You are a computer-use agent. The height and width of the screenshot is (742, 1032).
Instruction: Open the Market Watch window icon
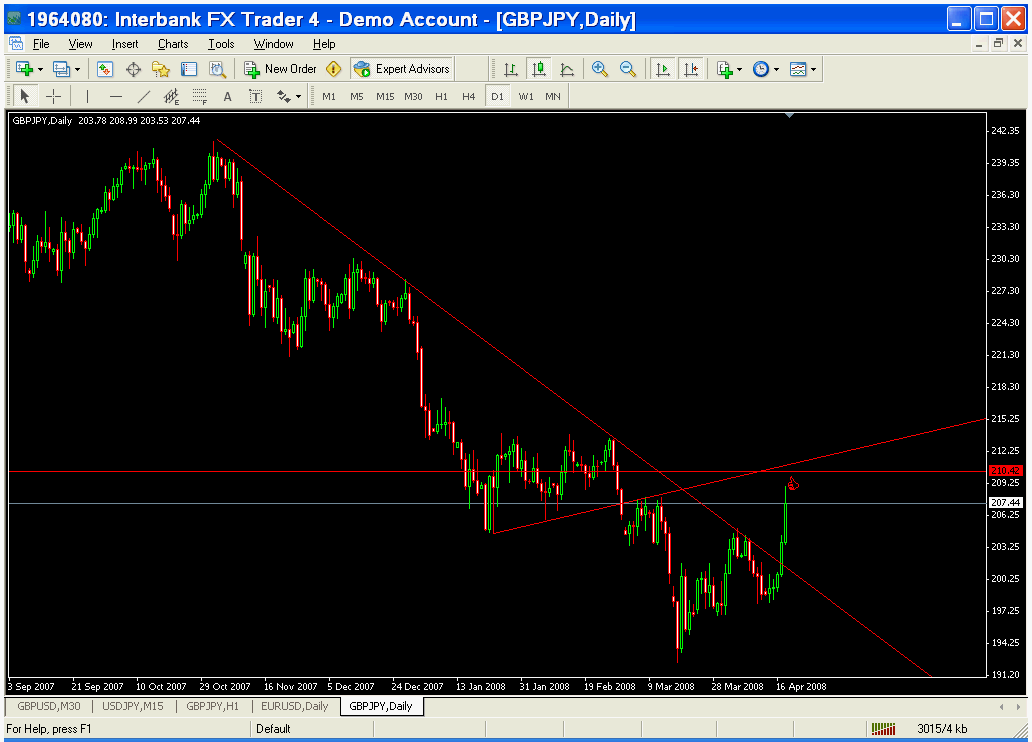coord(105,69)
